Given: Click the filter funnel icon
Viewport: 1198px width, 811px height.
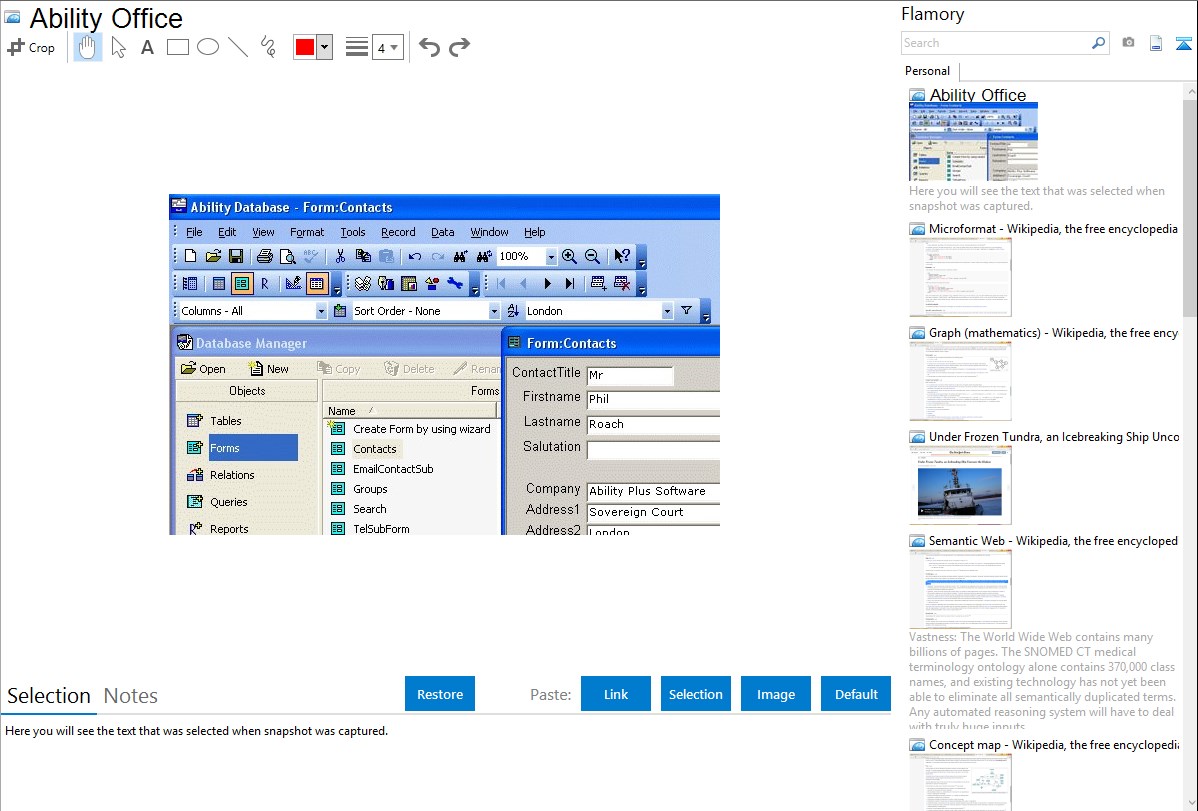Looking at the screenshot, I should click(x=686, y=310).
